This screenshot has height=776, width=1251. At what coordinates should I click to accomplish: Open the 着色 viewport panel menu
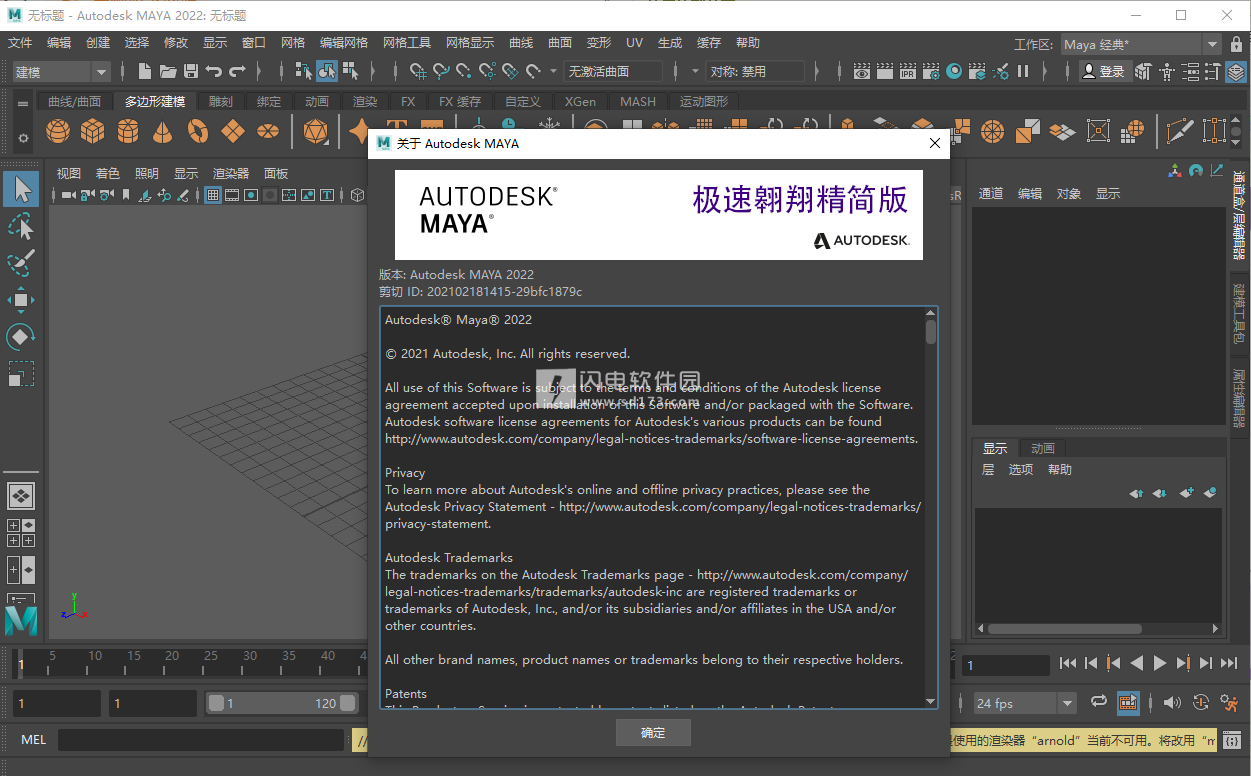pyautogui.click(x=107, y=173)
